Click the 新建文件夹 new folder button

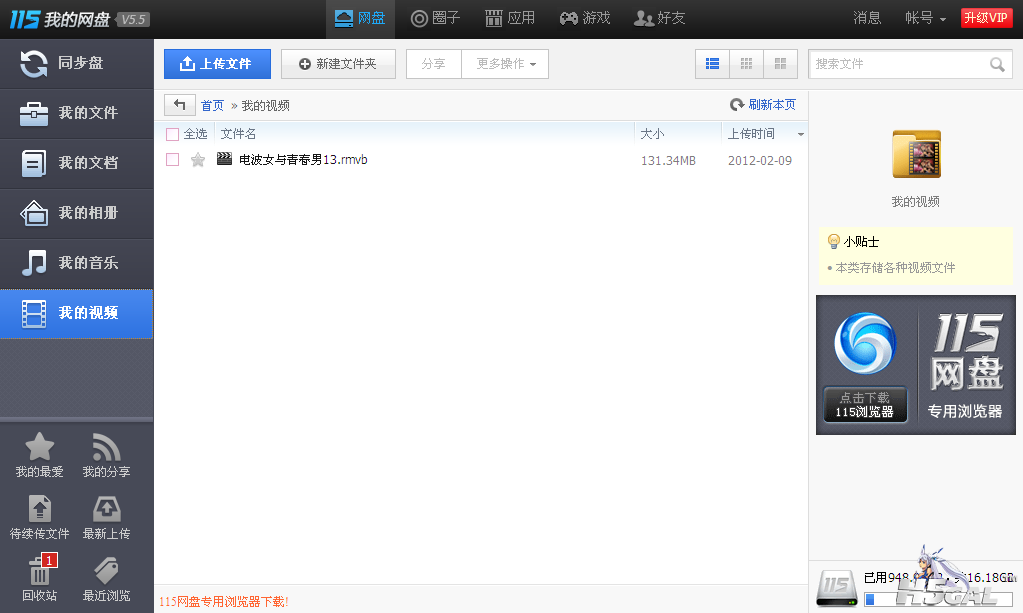pyautogui.click(x=339, y=64)
